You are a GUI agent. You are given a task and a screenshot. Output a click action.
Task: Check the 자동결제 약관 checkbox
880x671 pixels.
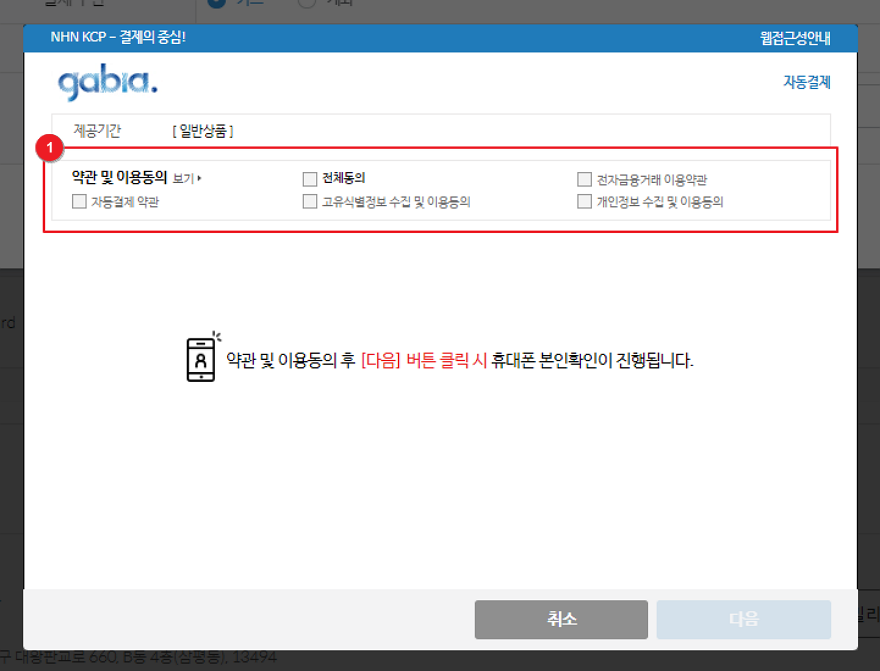(79, 202)
